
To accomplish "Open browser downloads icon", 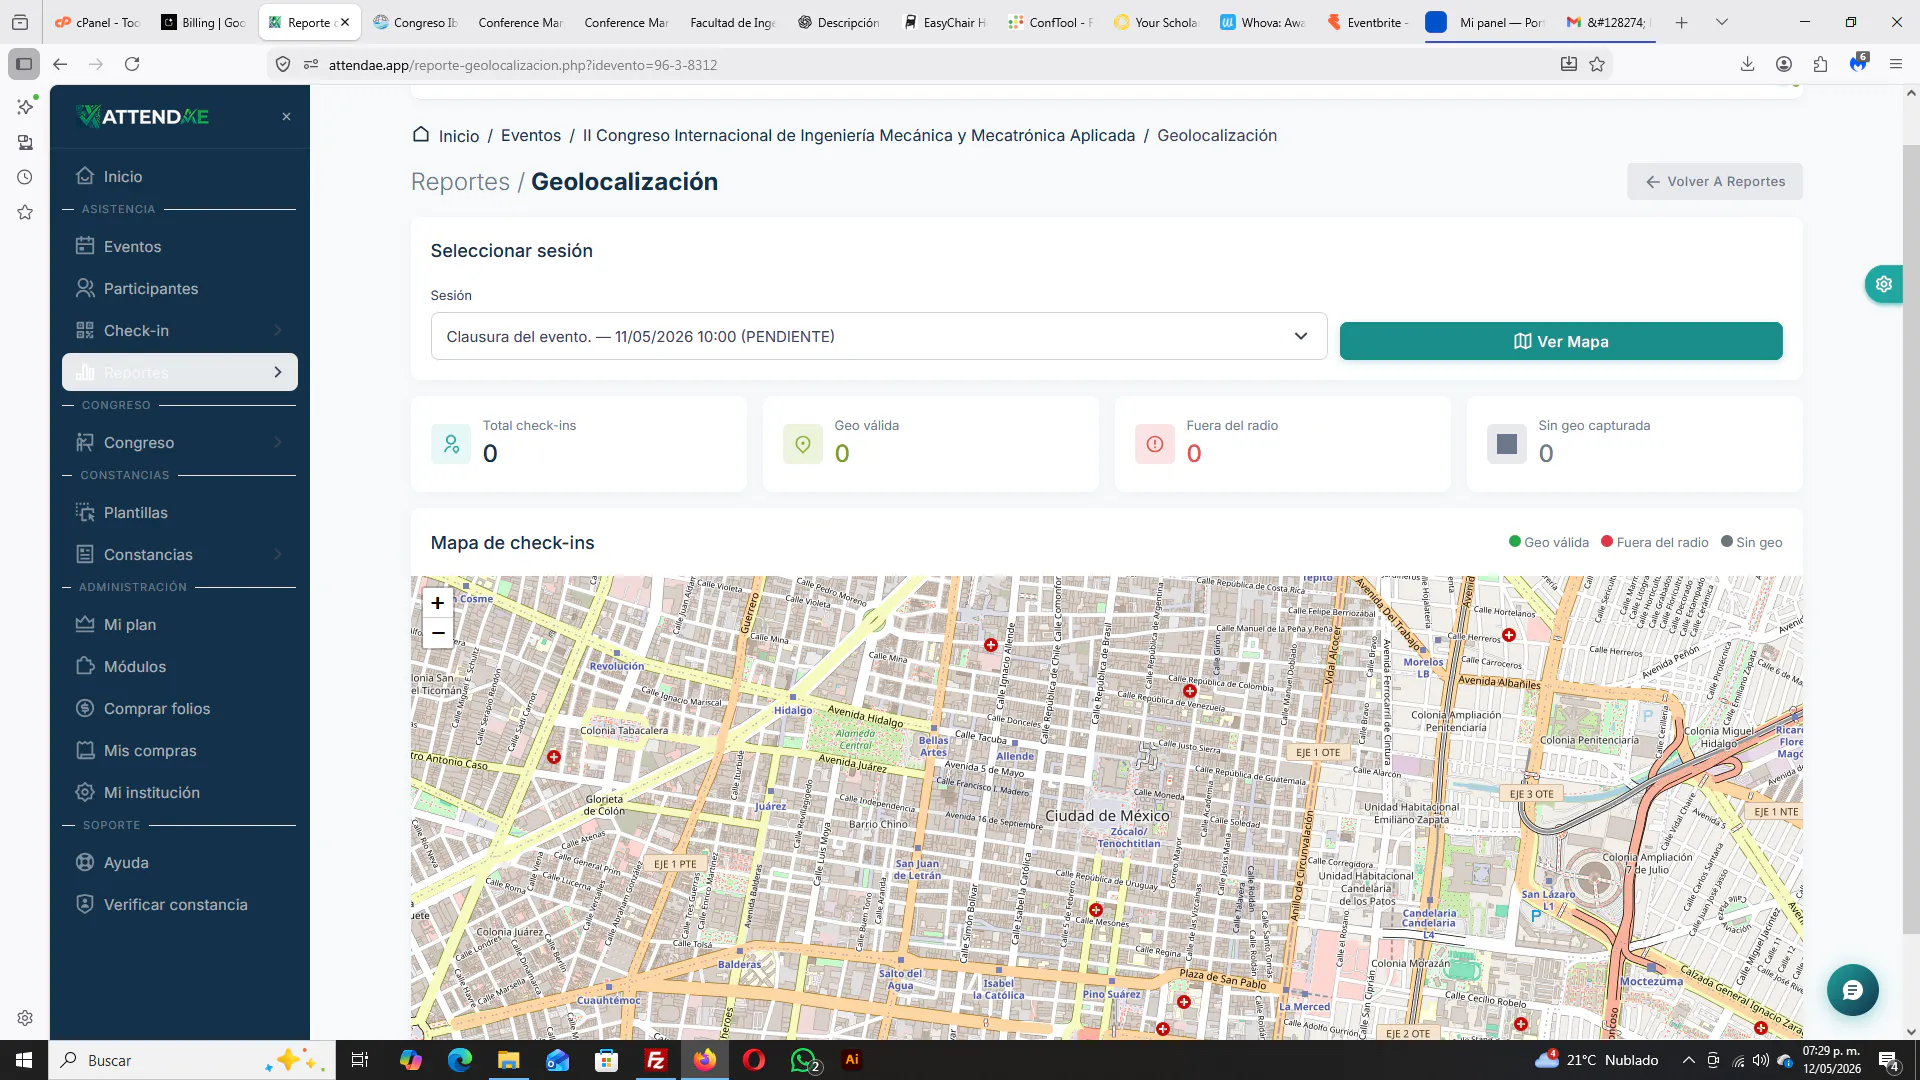I will point(1747,65).
